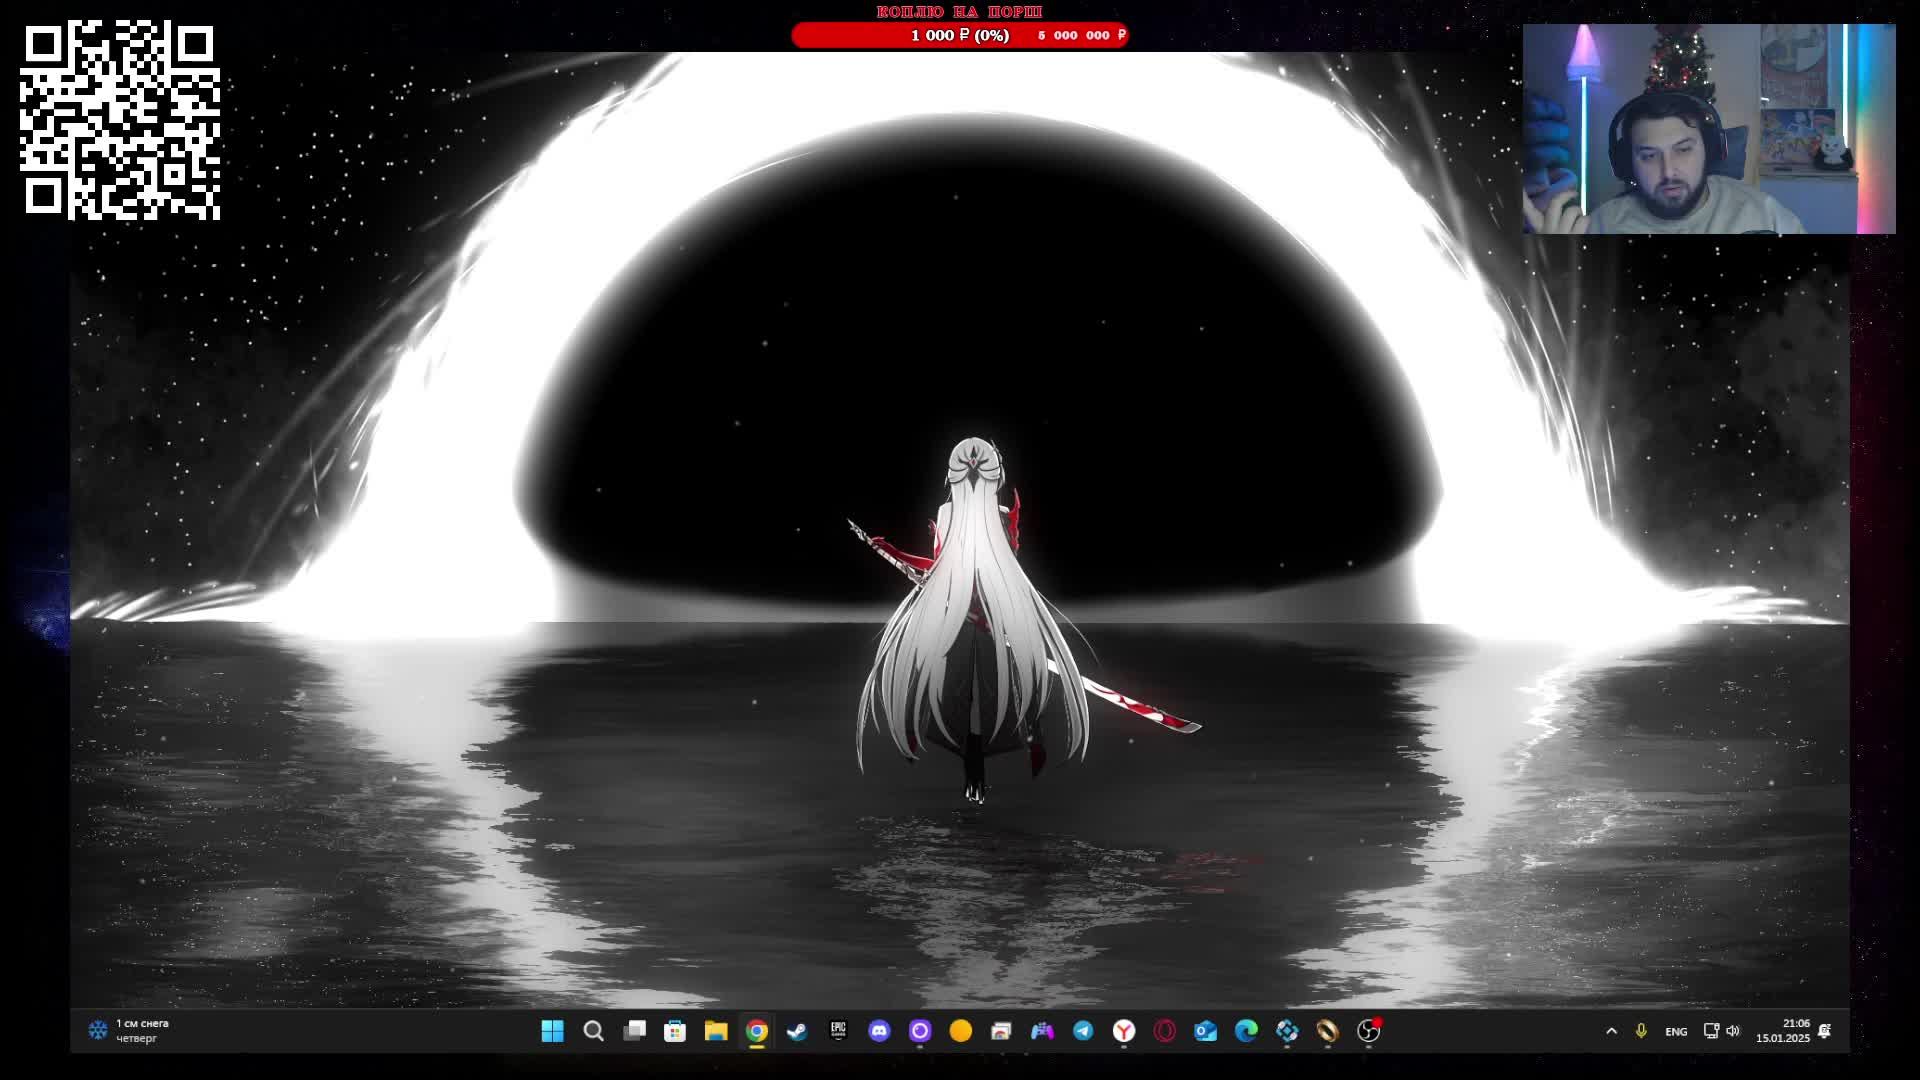Screen dimensions: 1920x1080
Task: Expand the hidden system tray icons
Action: pos(1611,1031)
